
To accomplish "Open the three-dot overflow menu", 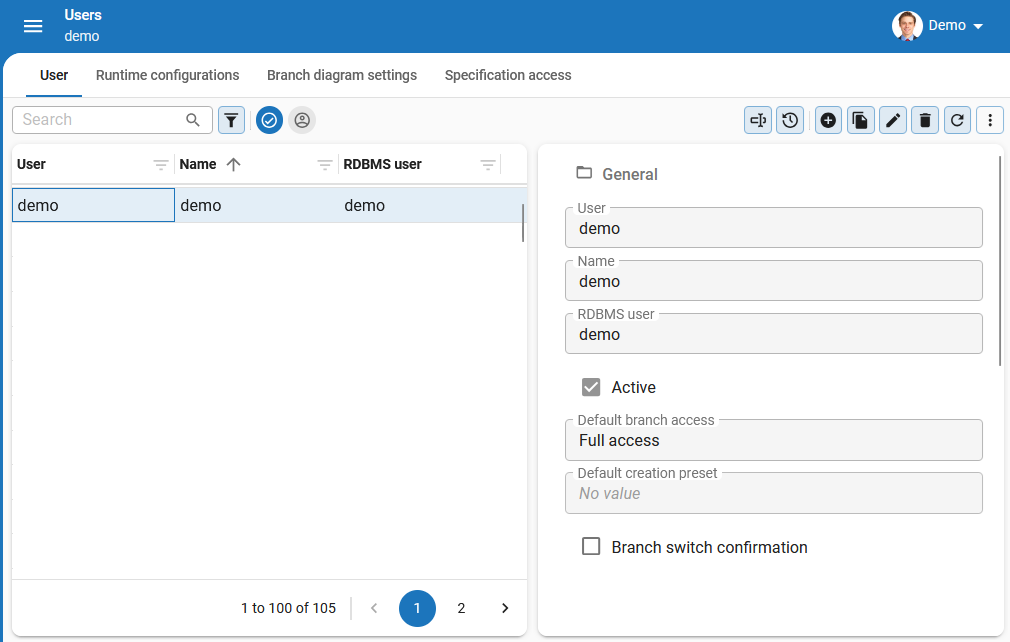I will (989, 120).
